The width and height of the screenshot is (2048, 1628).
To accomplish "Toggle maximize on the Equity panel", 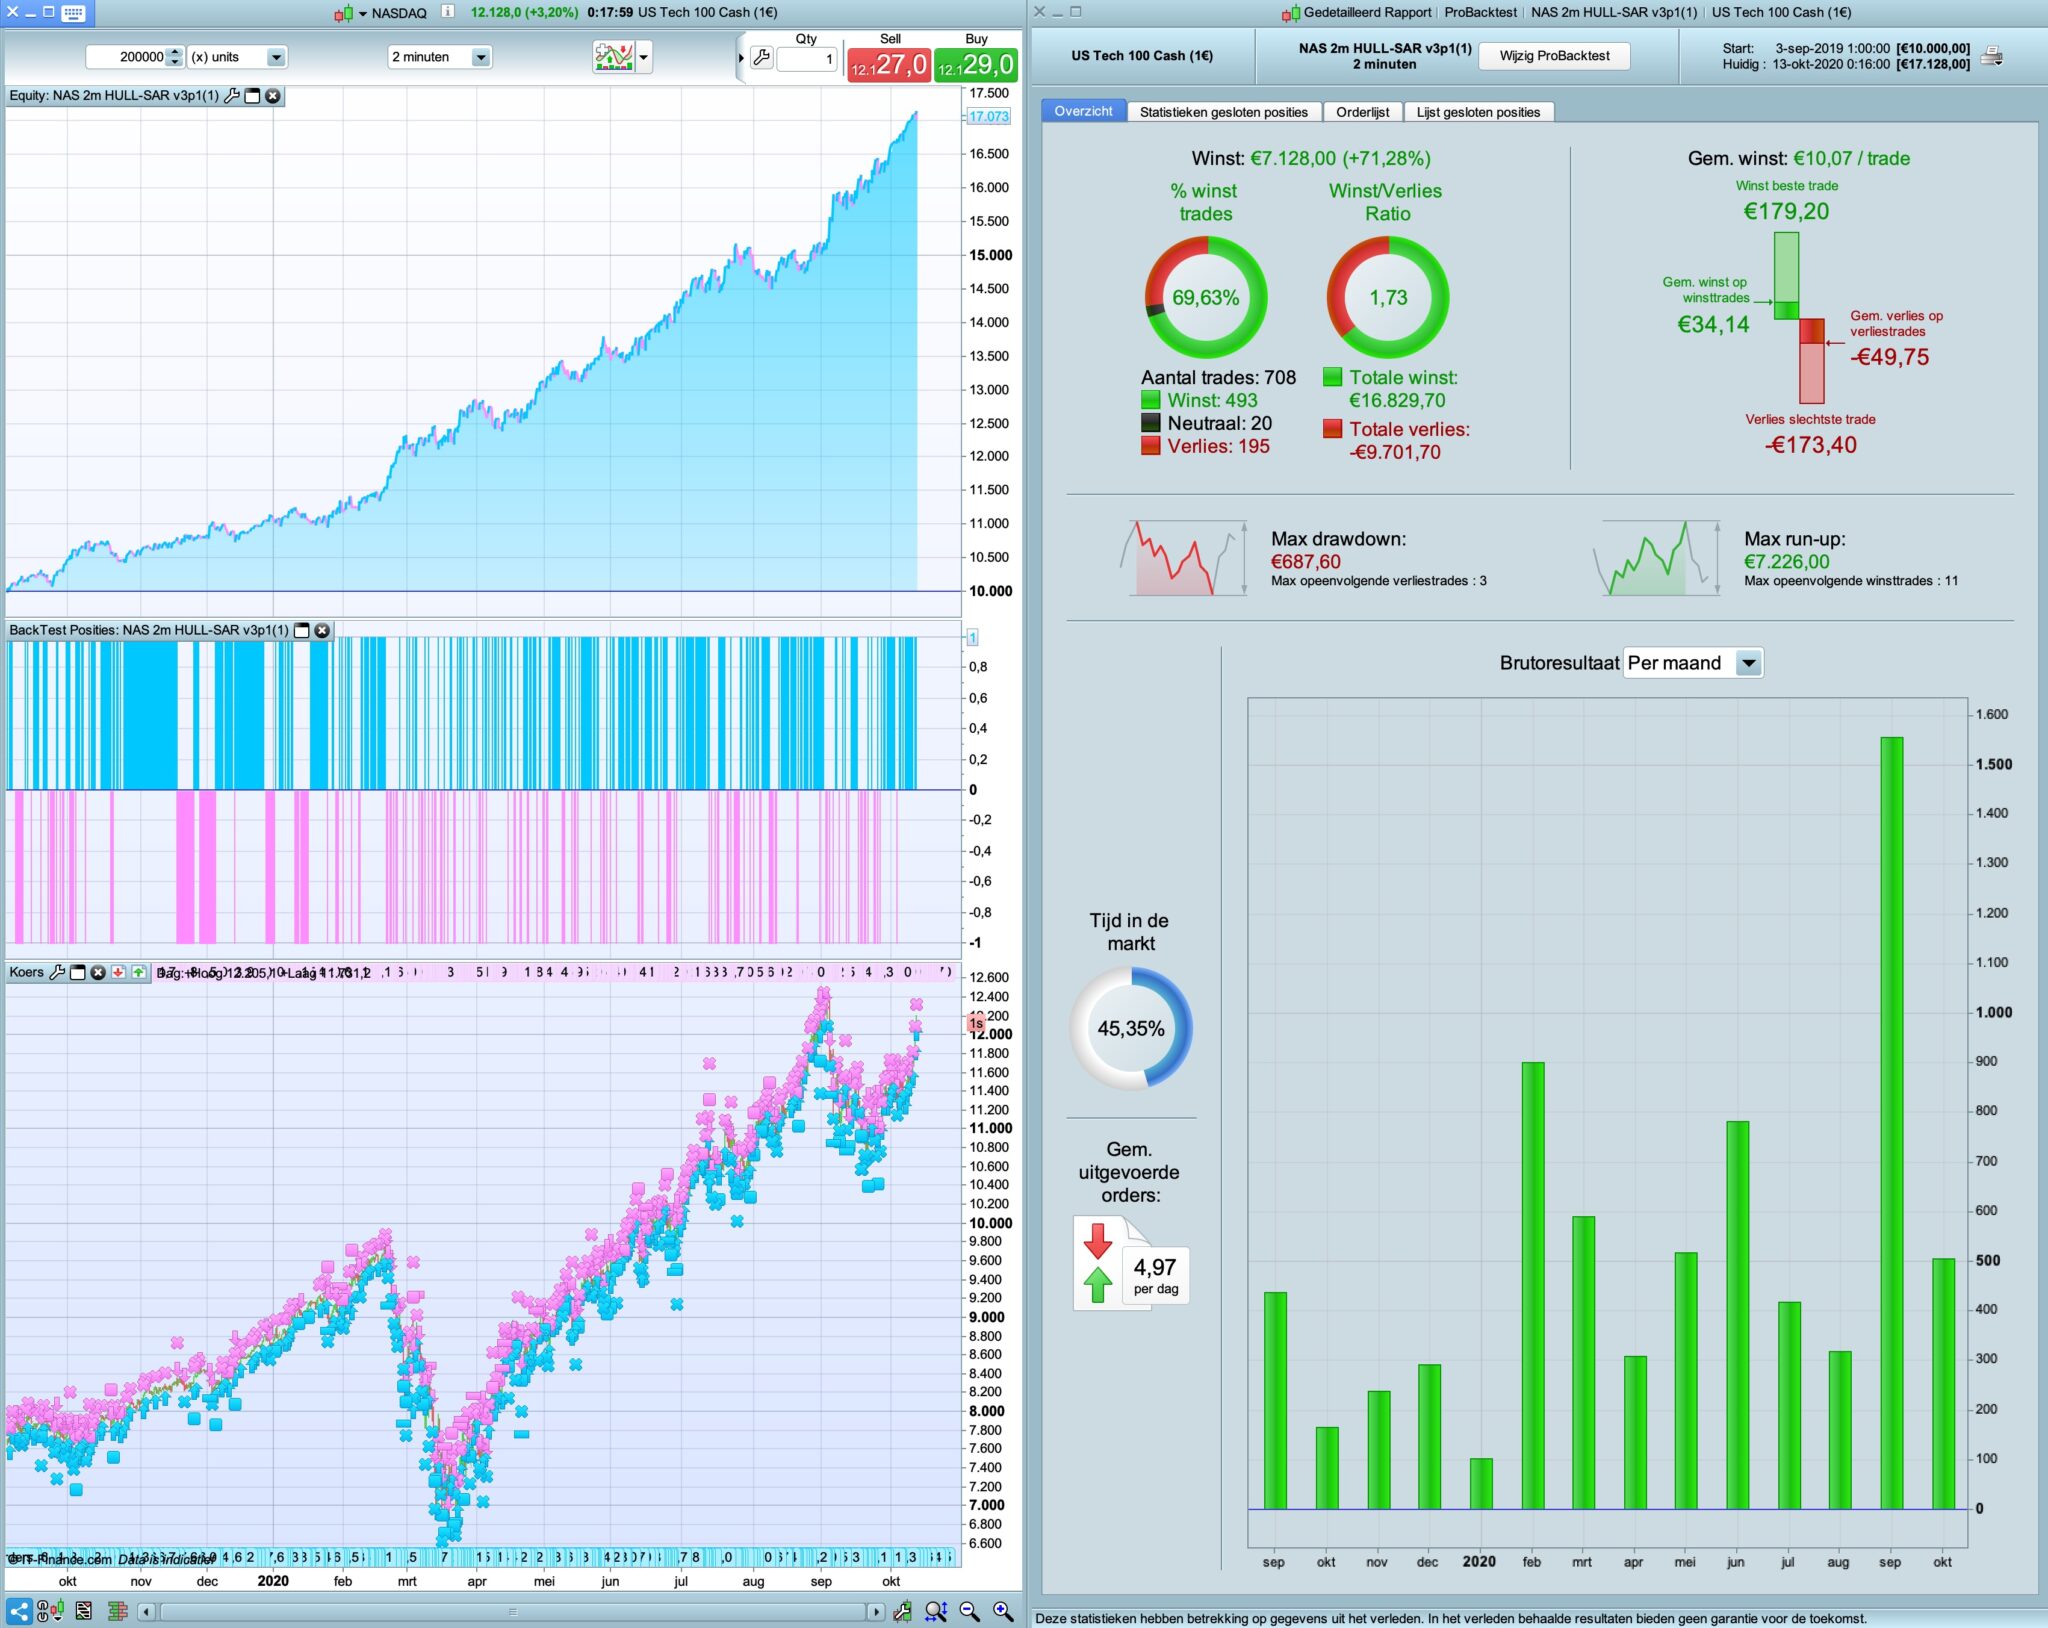I will (x=253, y=96).
